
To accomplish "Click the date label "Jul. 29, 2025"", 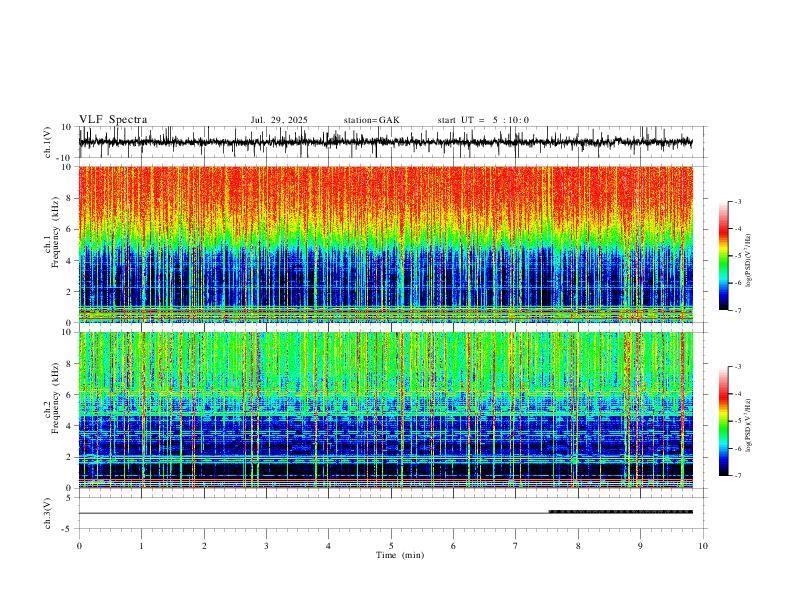I will [279, 120].
